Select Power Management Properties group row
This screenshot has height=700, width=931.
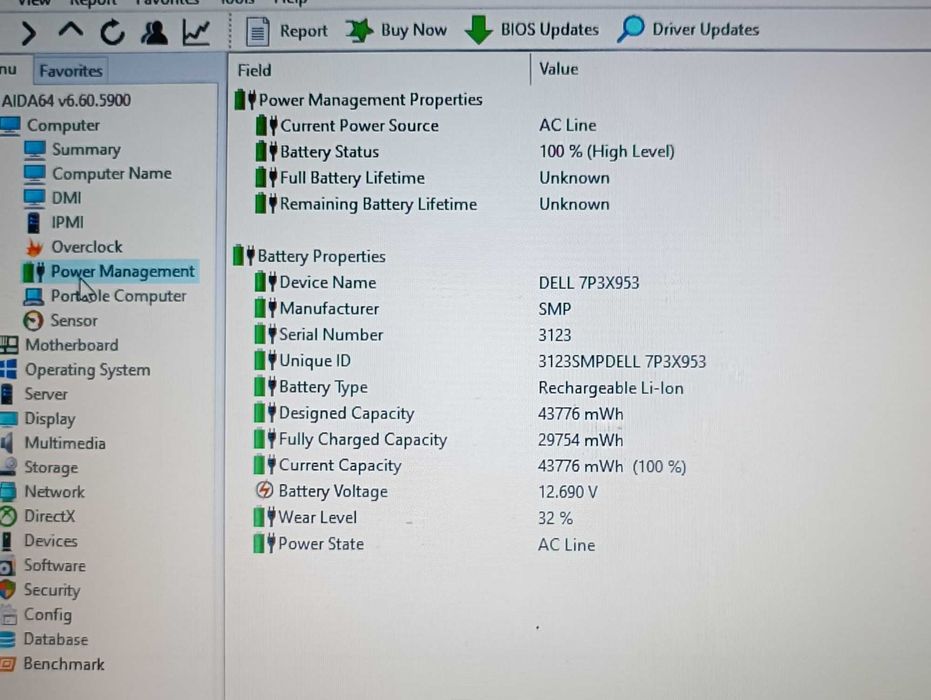click(x=359, y=100)
